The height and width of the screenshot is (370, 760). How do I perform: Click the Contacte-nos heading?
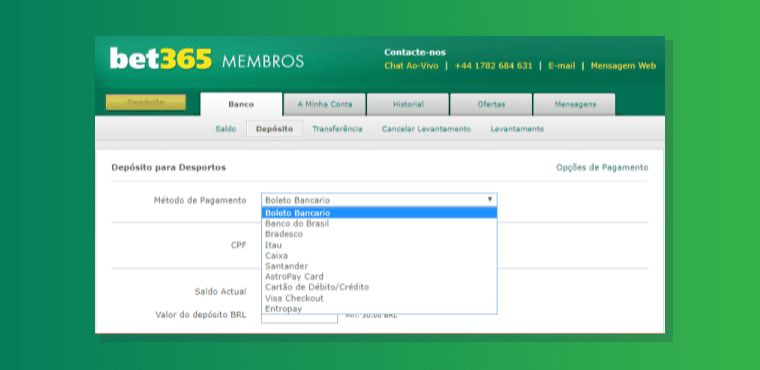(x=415, y=52)
